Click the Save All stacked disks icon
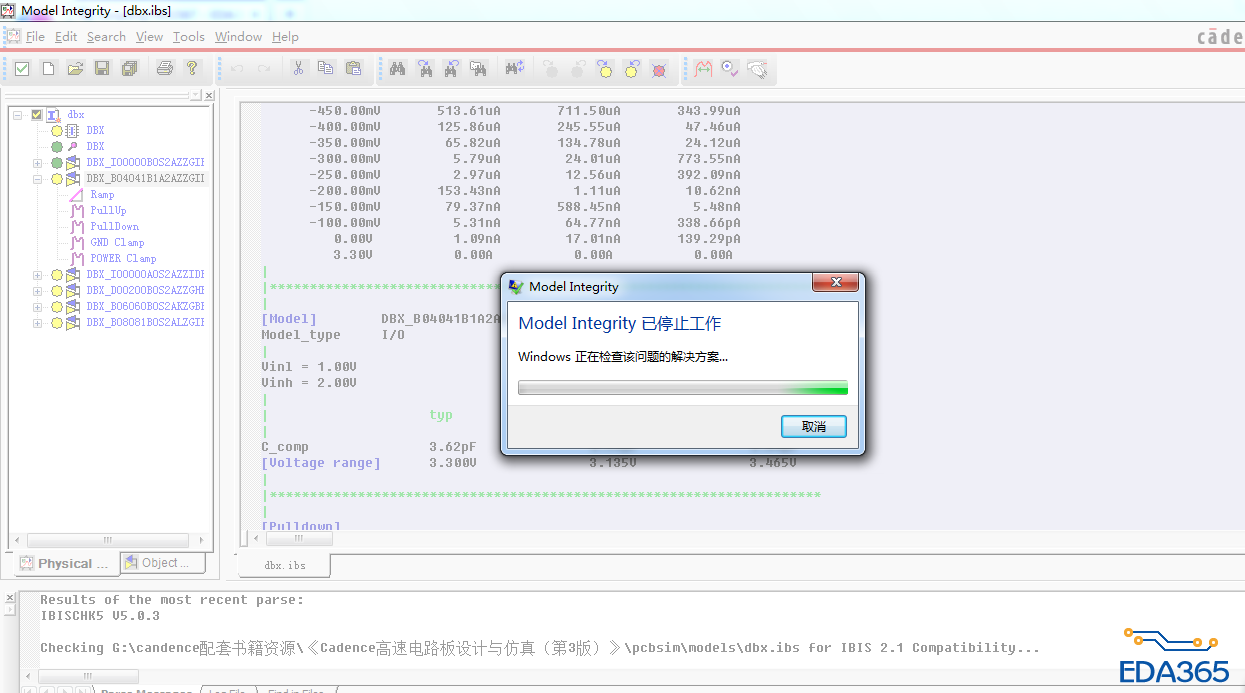1245x693 pixels. 129,69
